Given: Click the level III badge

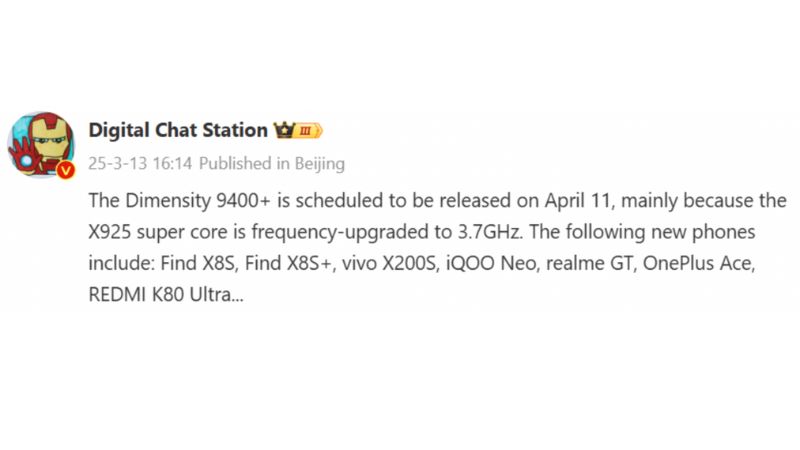Looking at the screenshot, I should click(x=307, y=131).
